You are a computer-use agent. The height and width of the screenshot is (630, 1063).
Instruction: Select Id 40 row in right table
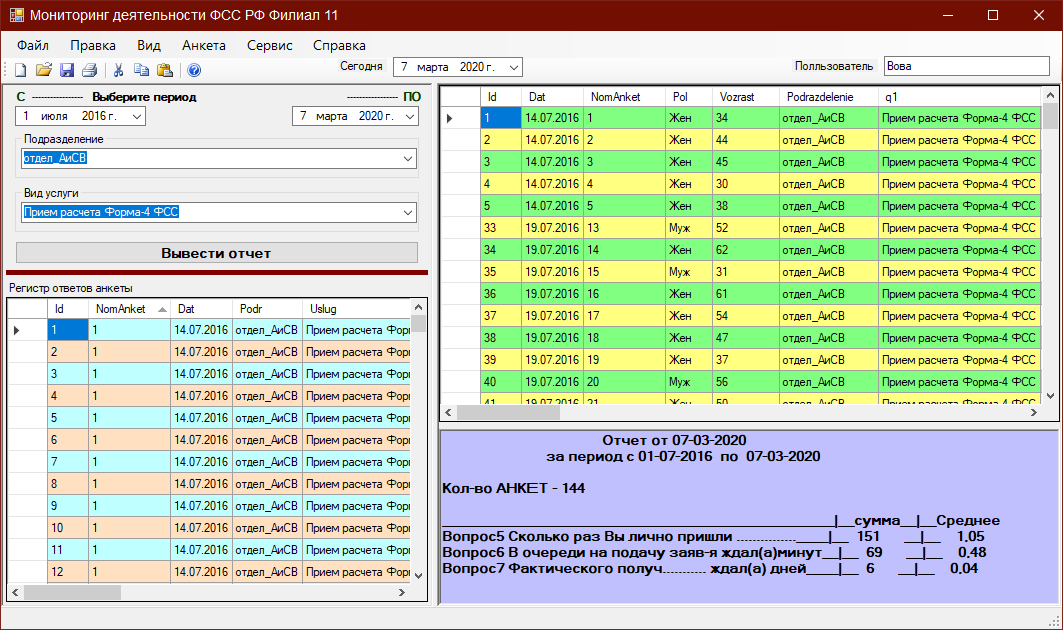(x=500, y=382)
